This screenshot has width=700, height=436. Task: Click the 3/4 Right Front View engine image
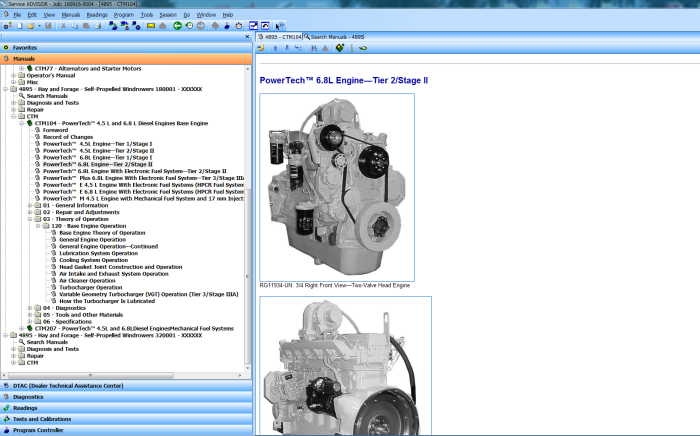point(337,187)
